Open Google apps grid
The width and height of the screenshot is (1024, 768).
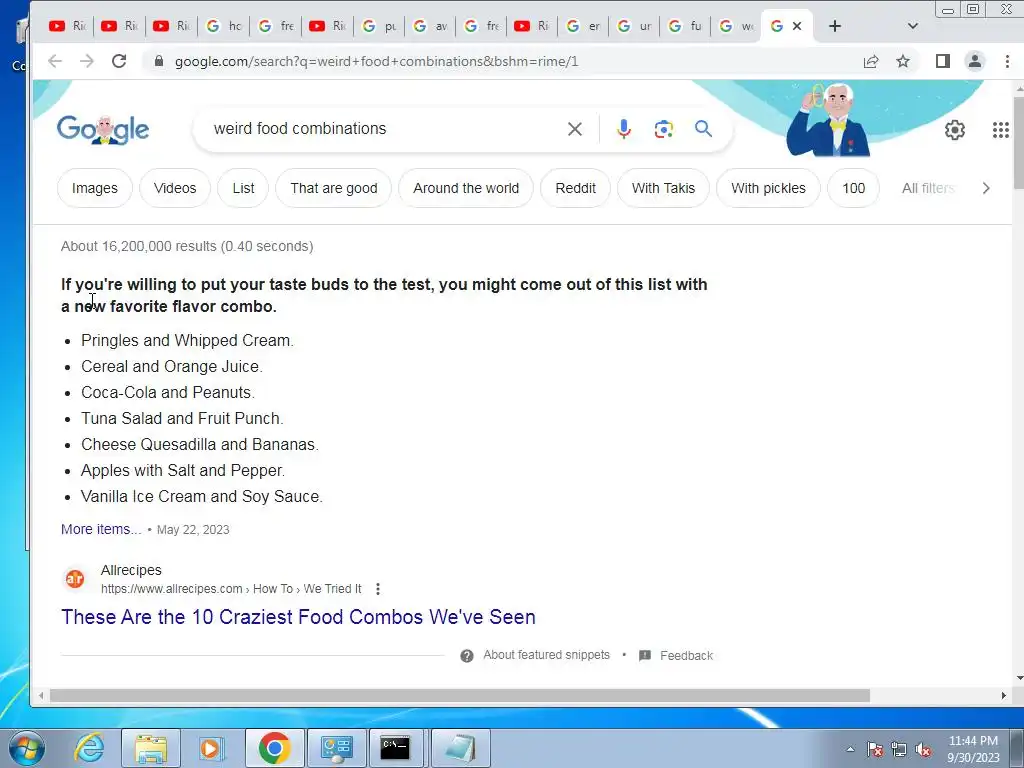click(1000, 130)
